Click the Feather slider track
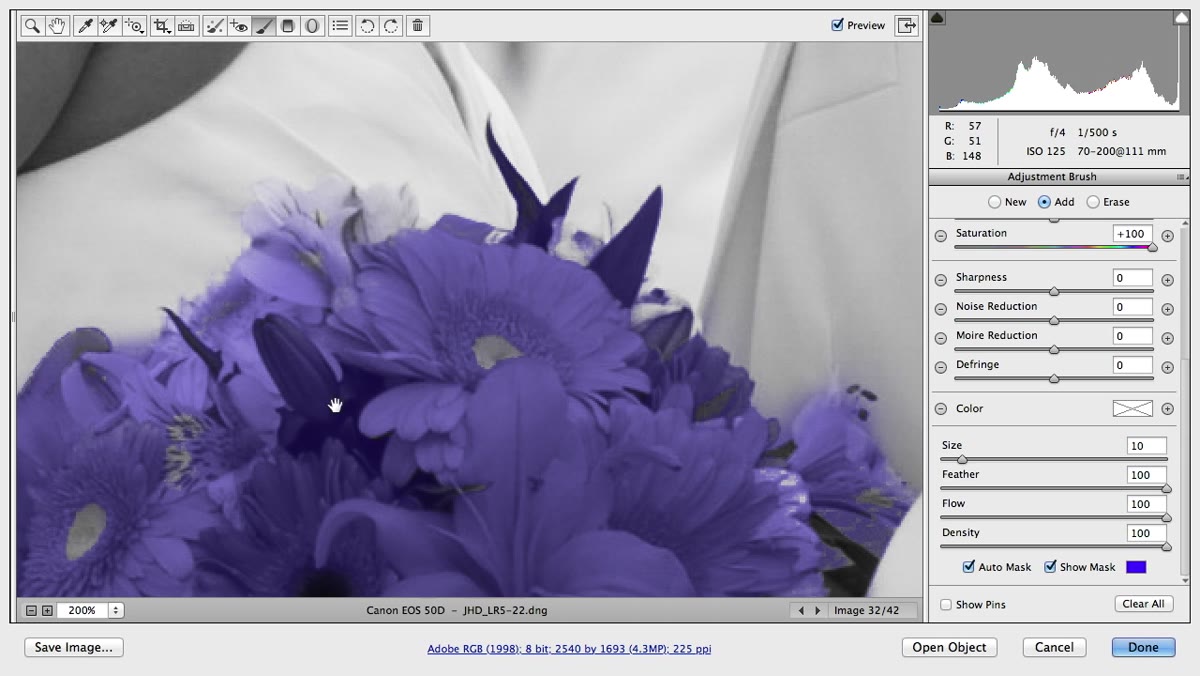The image size is (1200, 676). 1054,489
